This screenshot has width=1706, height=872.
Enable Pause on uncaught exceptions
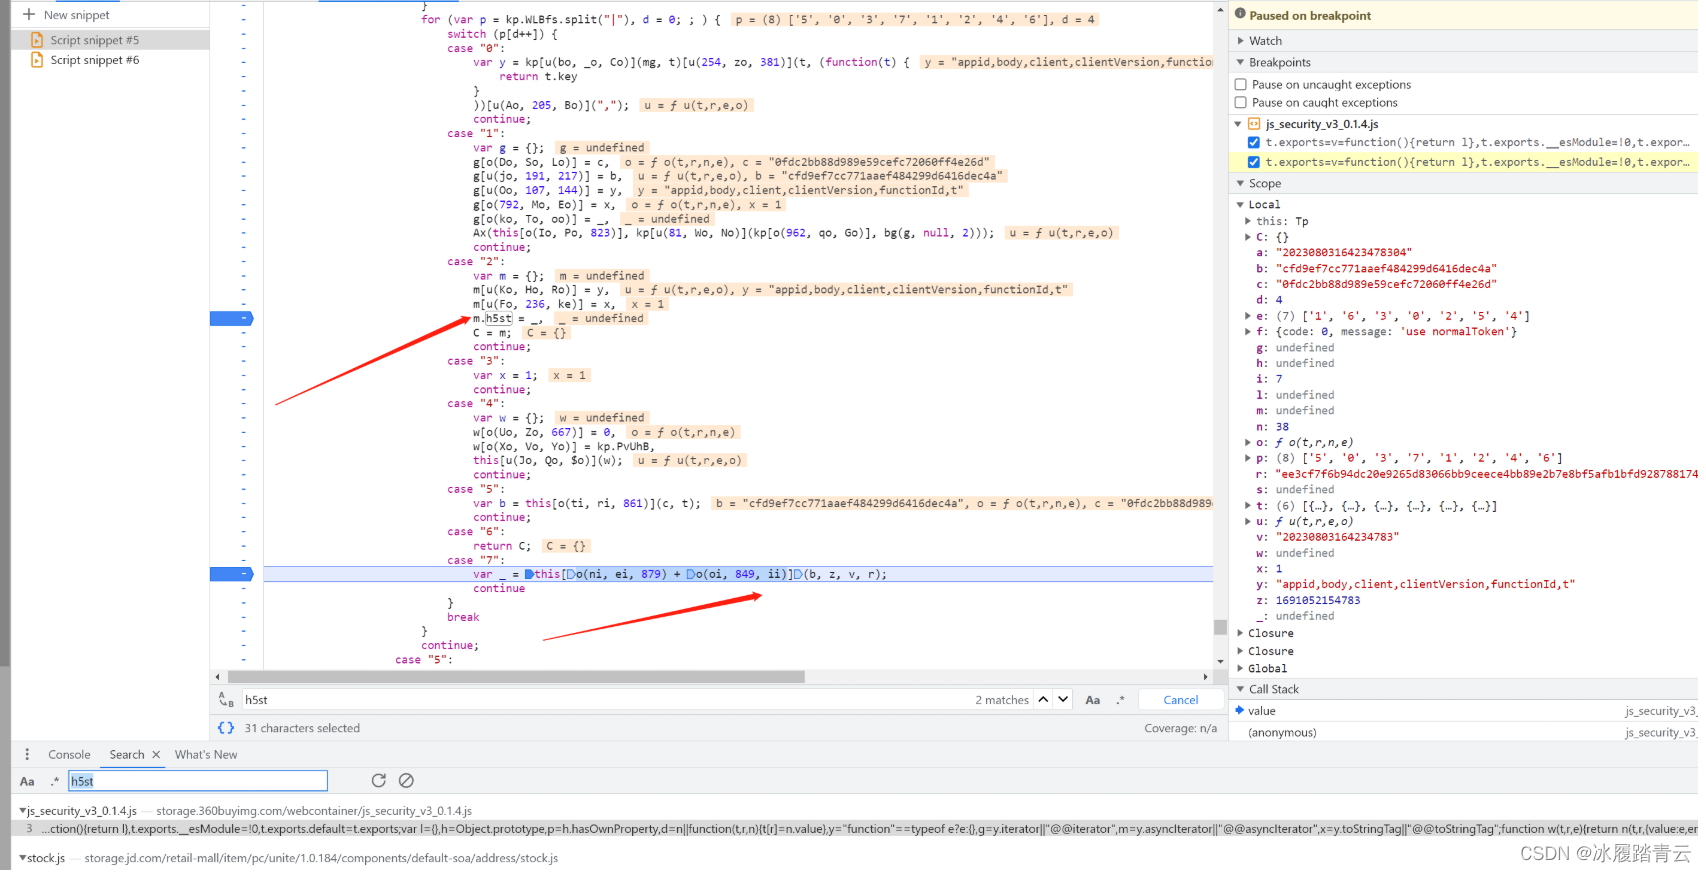click(x=1241, y=85)
